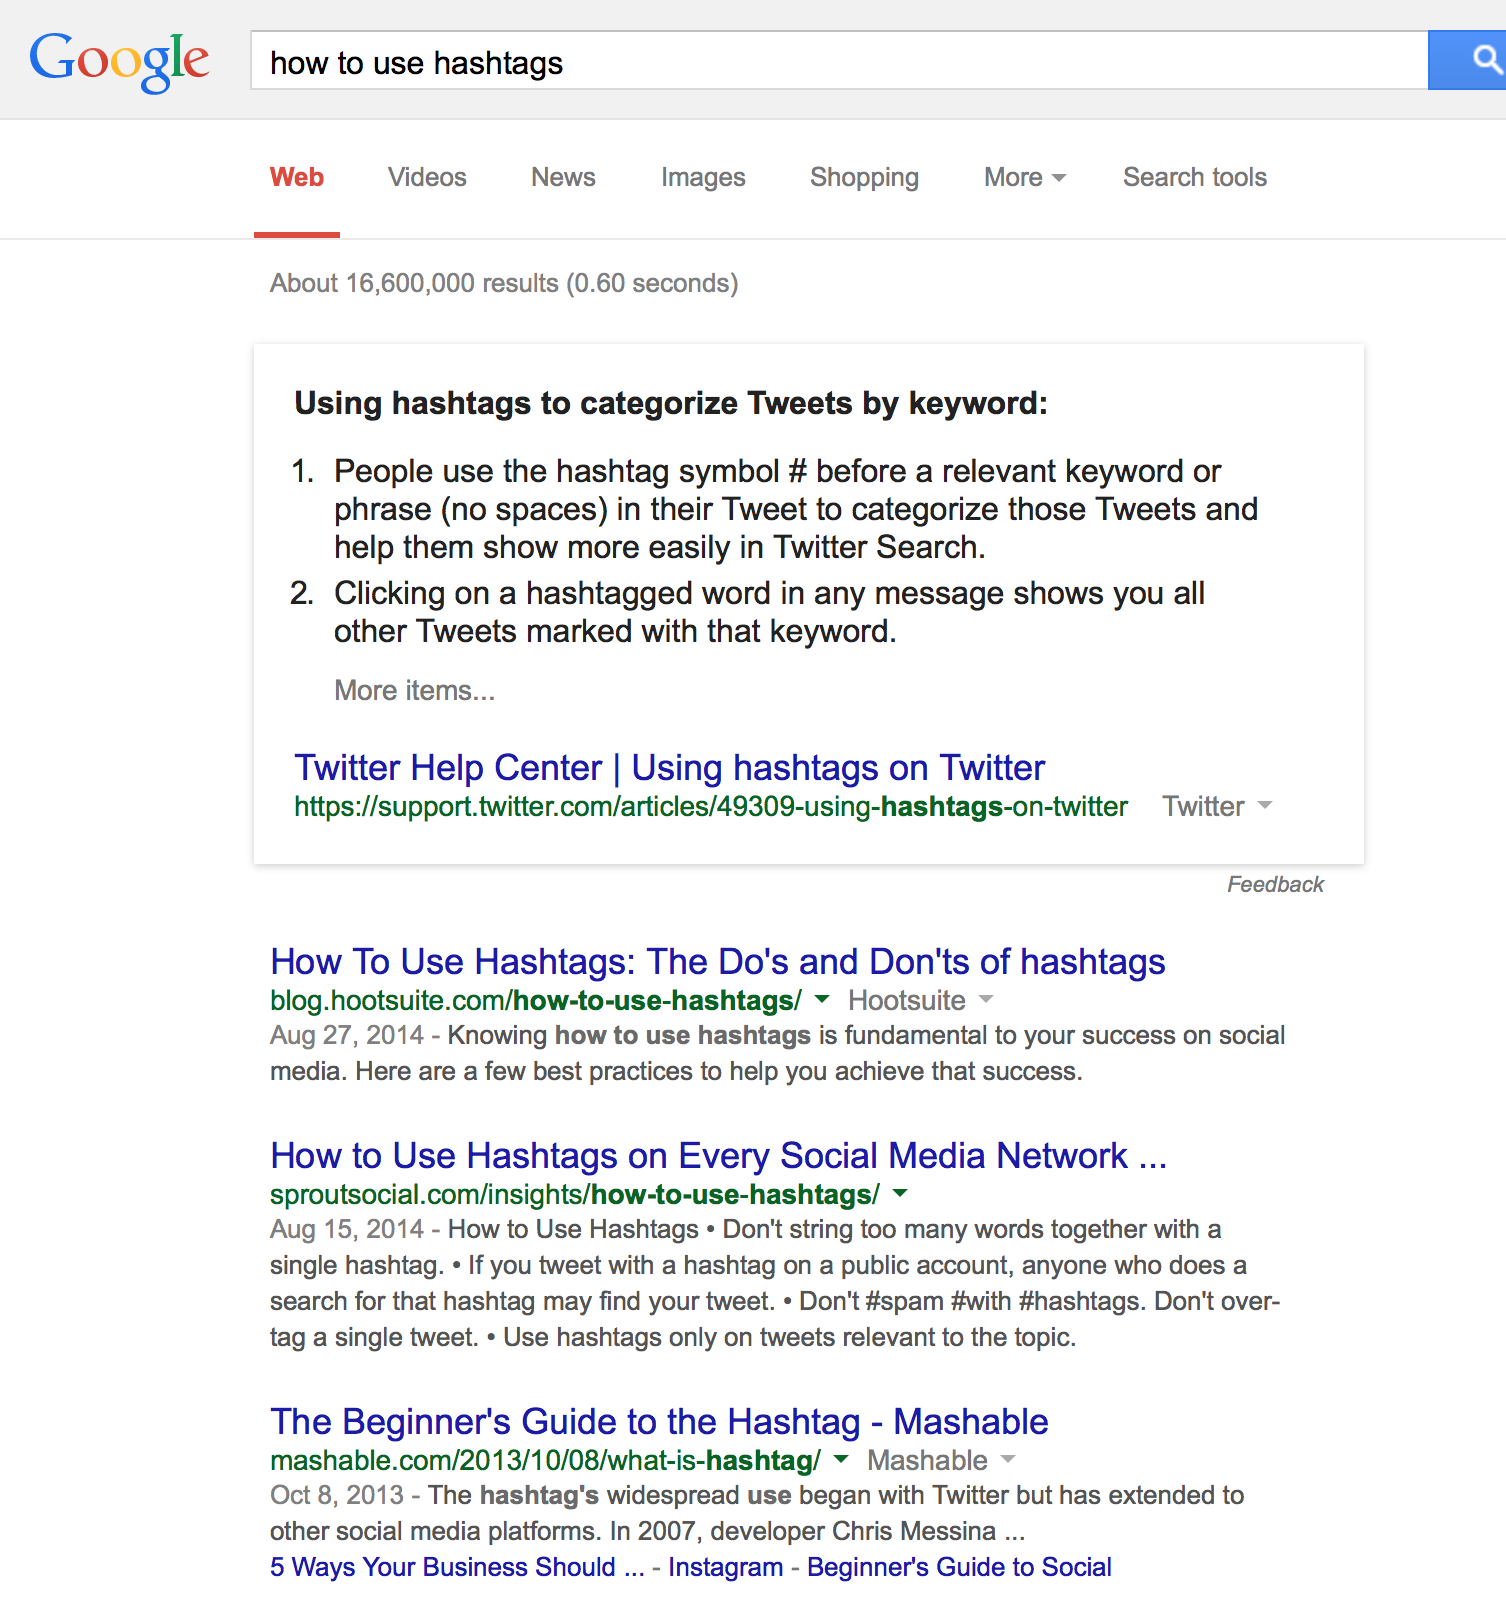Switch to the Shopping tab
Screen dimensions: 1506x1604
[864, 178]
